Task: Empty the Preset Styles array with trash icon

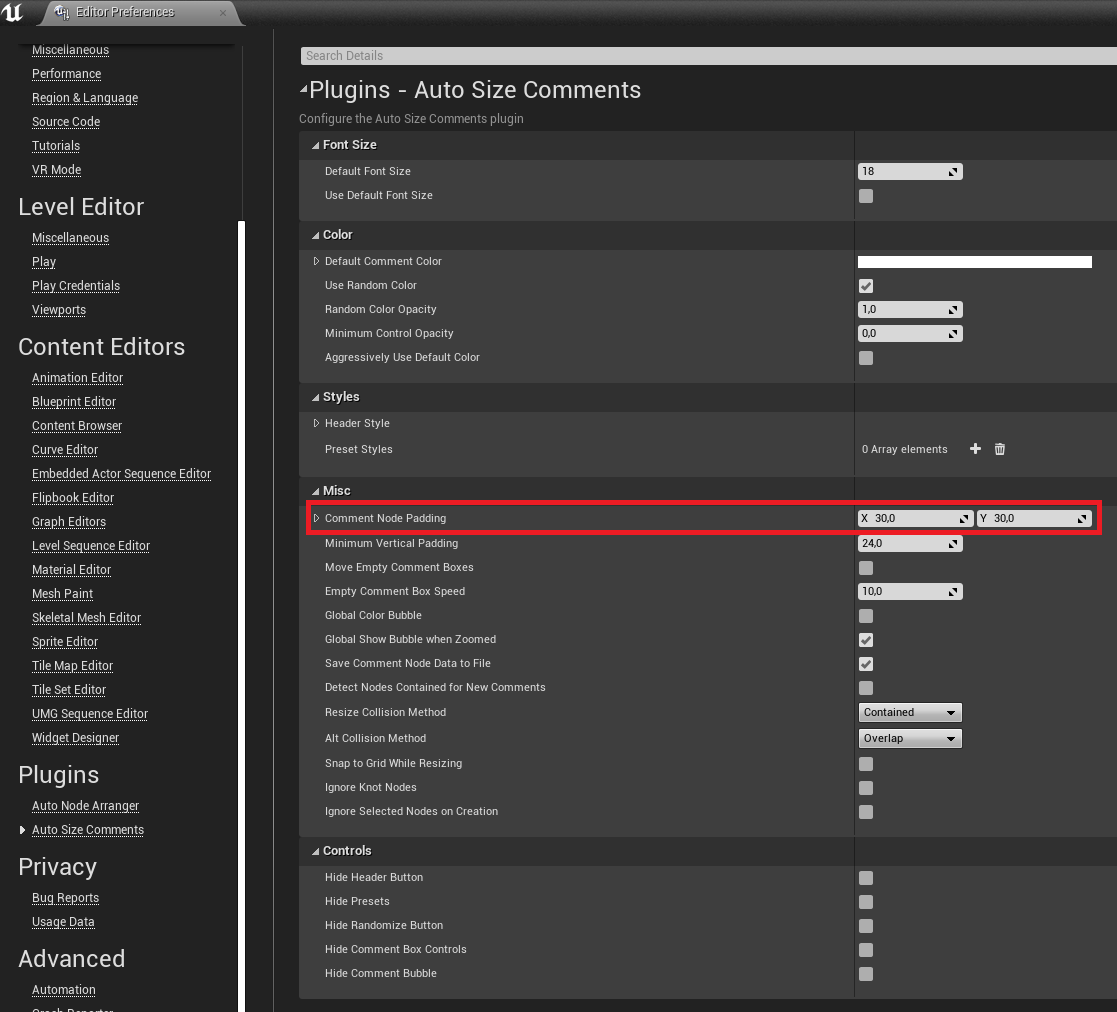Action: (999, 449)
